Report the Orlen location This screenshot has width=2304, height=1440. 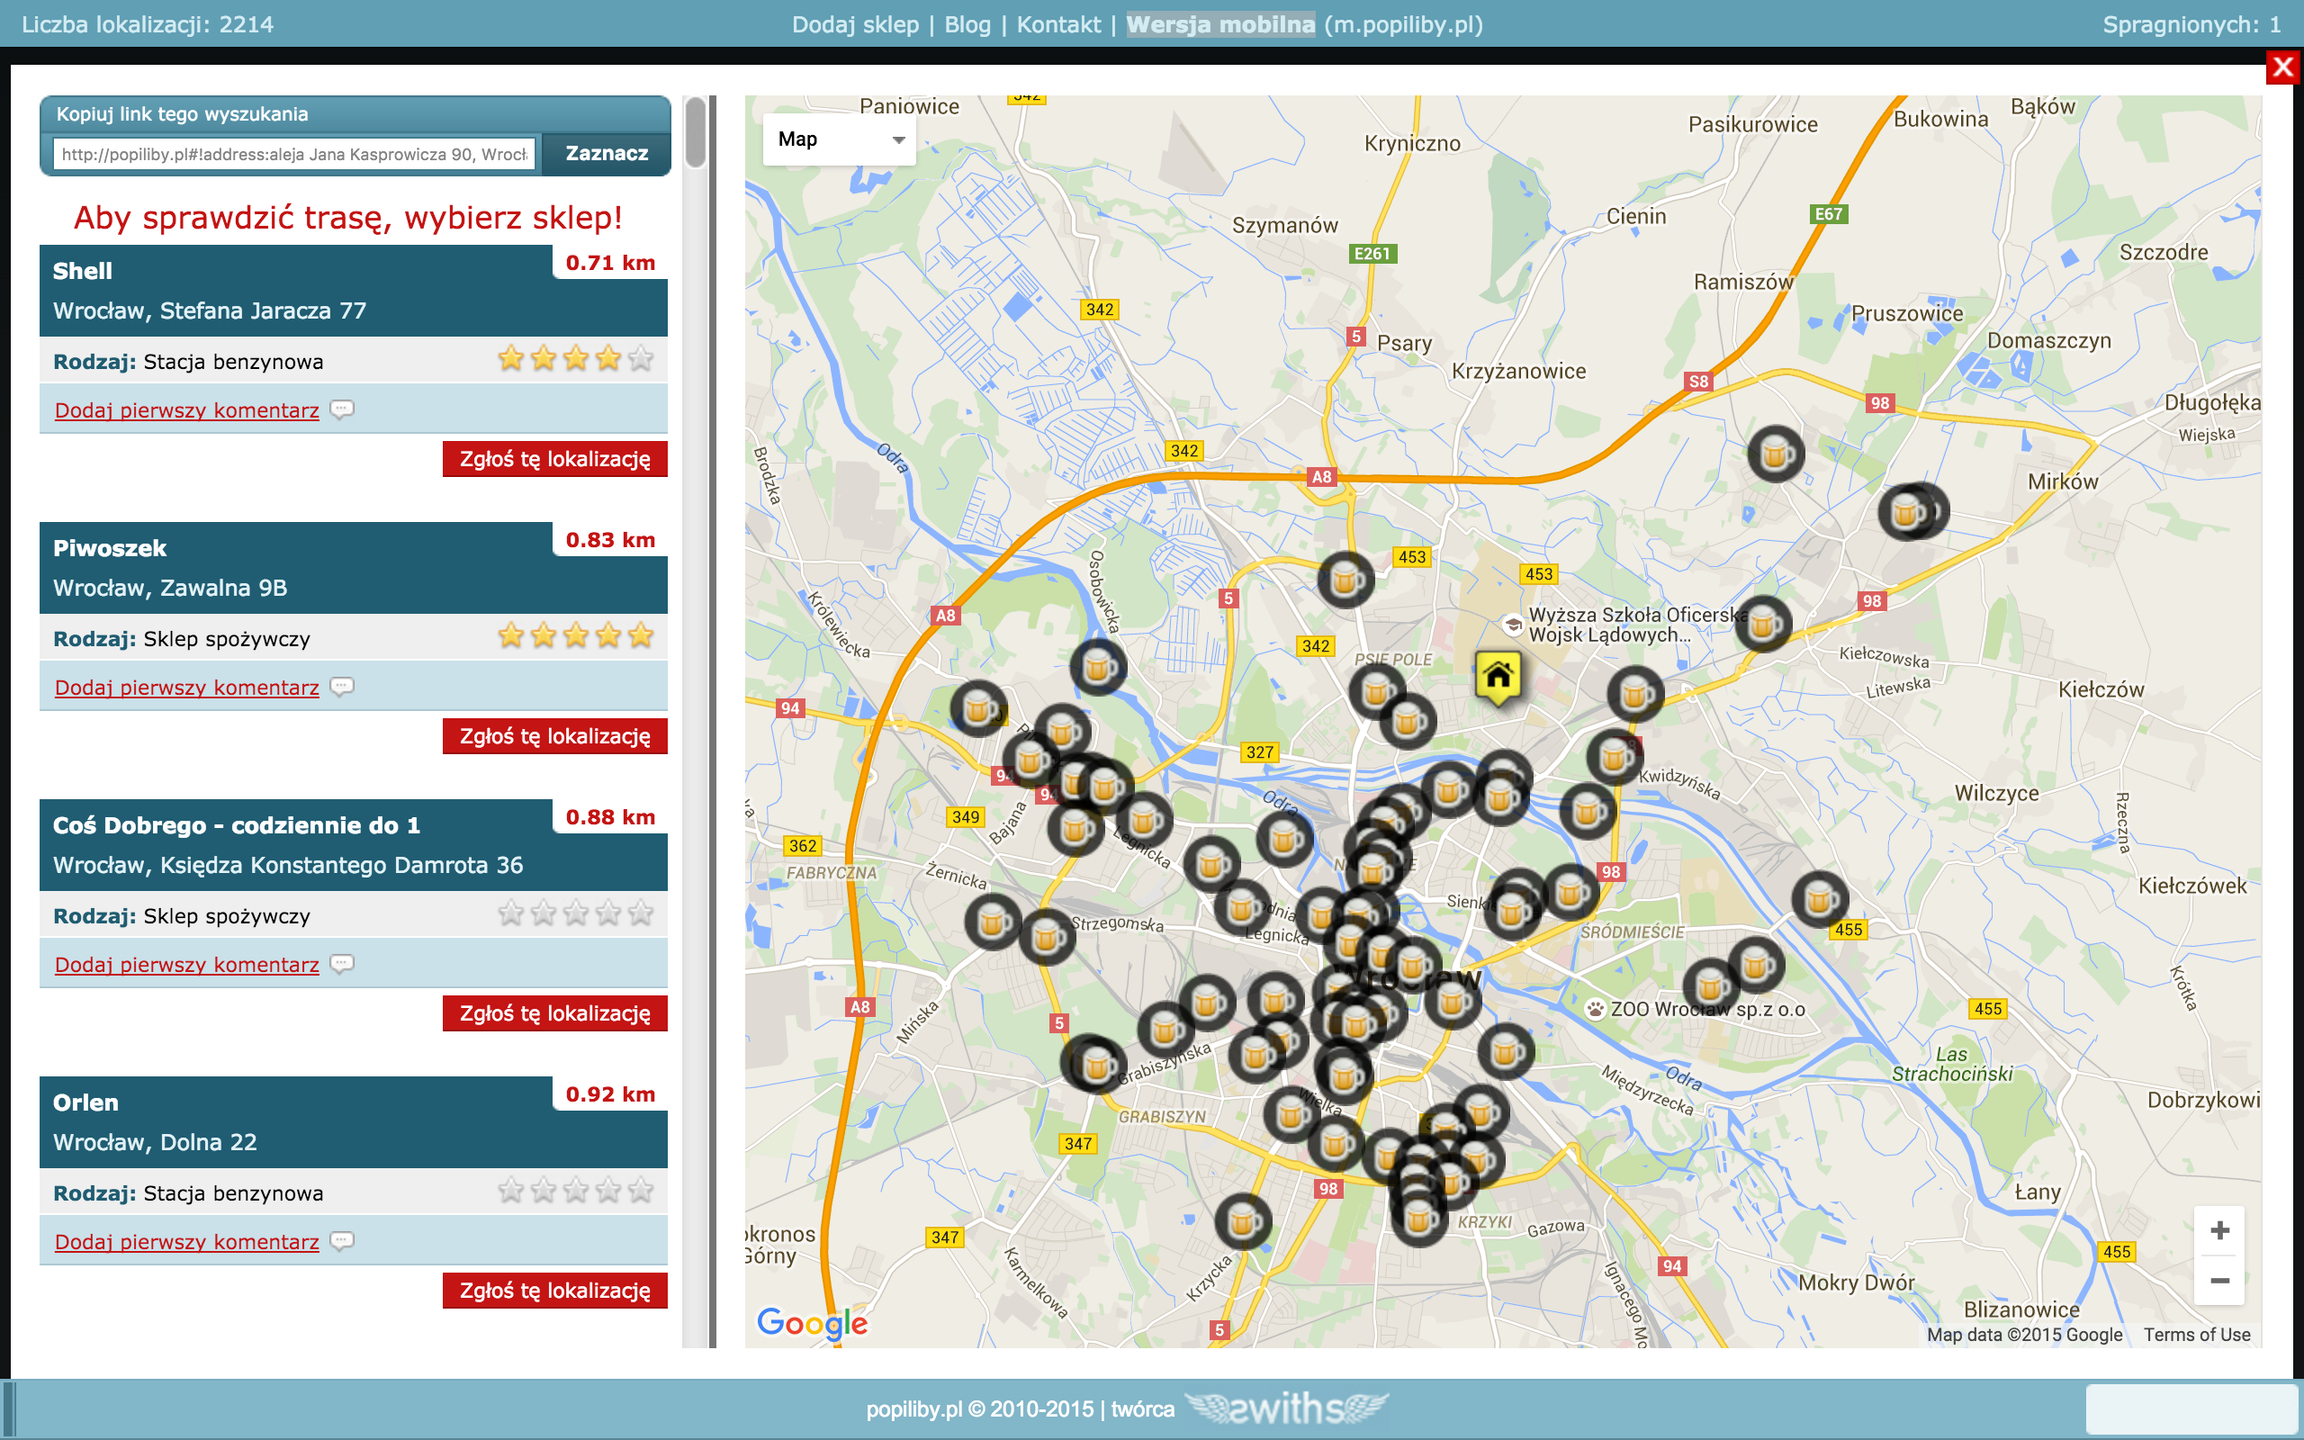click(555, 1290)
